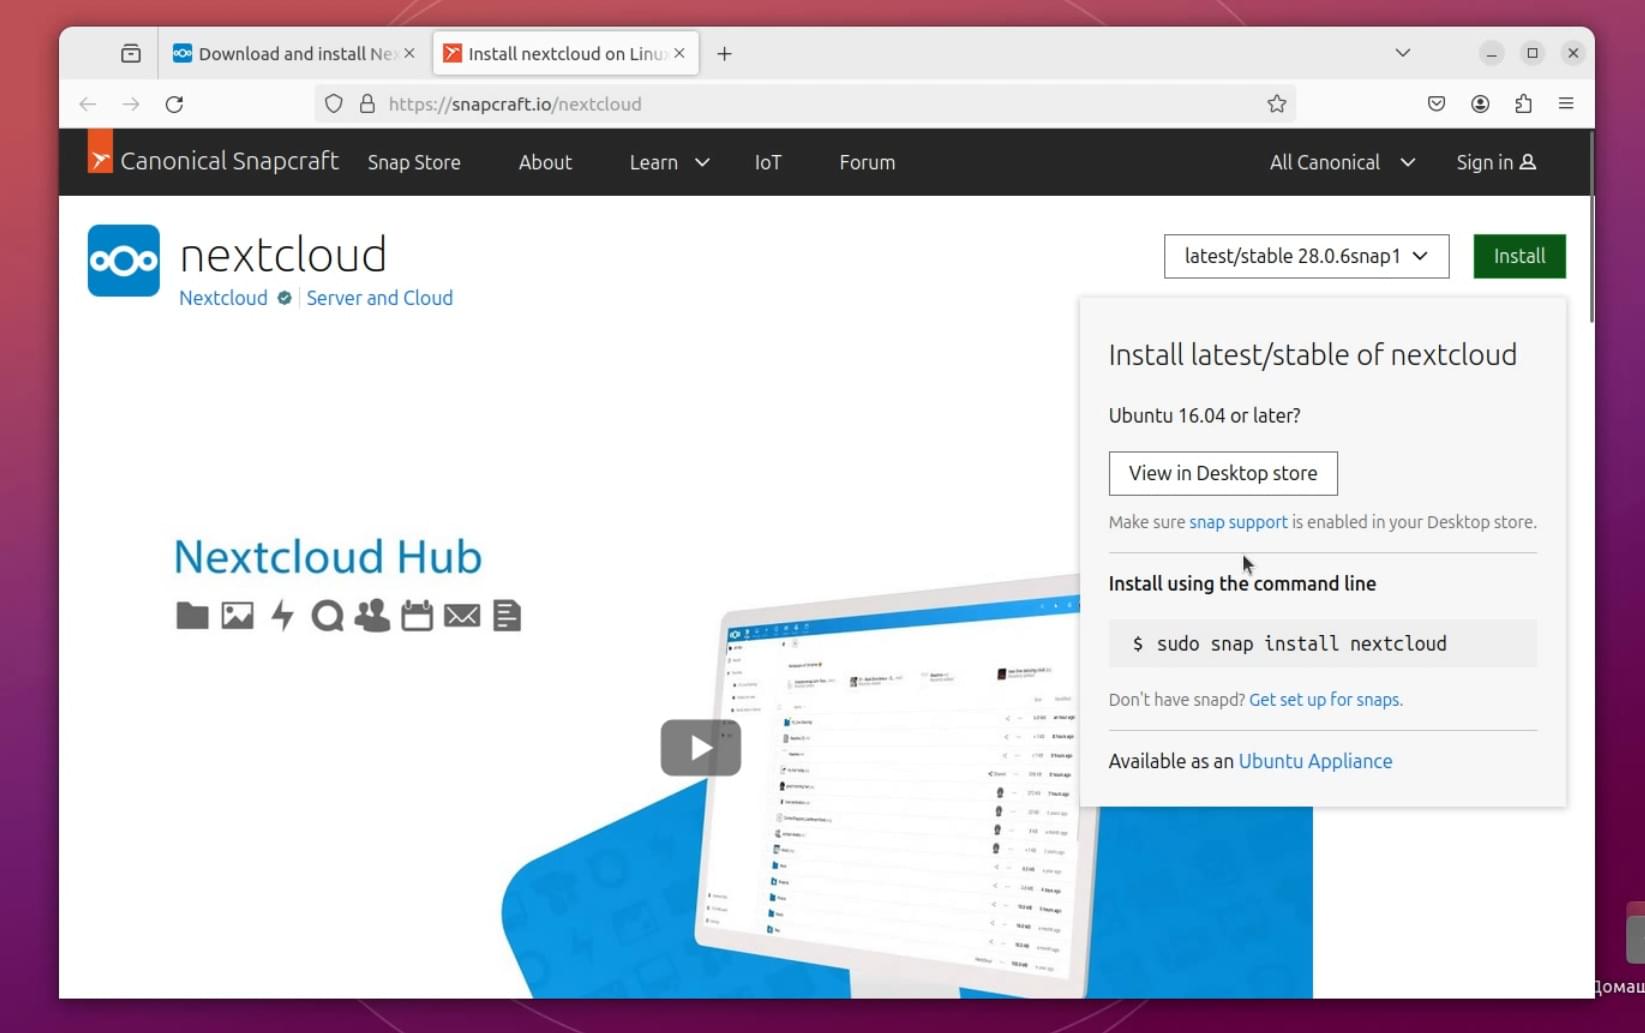1645x1033 pixels.
Task: Switch to the Download and install Nextcloud tab
Action: (294, 53)
